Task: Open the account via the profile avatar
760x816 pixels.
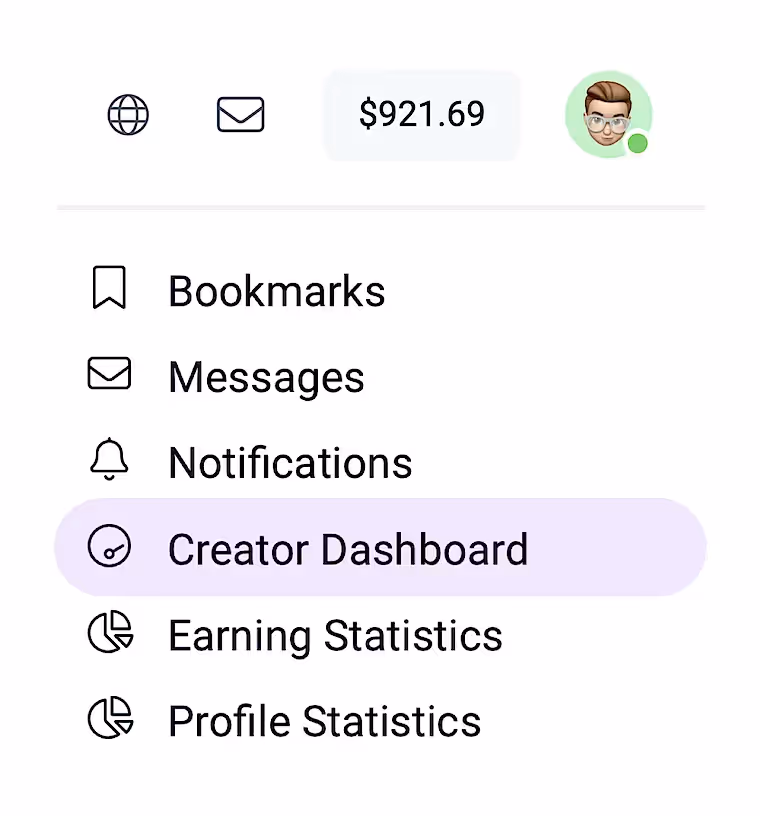Action: tap(608, 114)
